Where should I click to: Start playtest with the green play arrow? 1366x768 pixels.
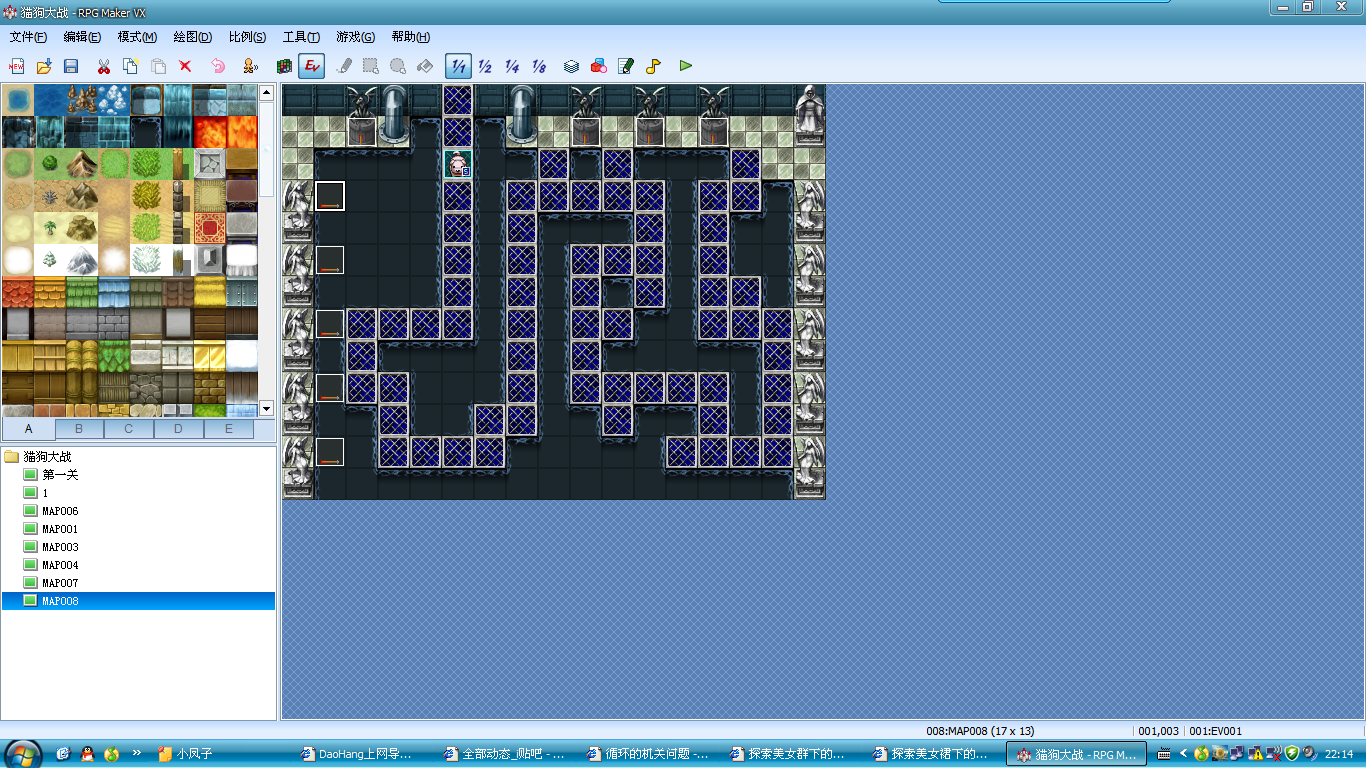pyautogui.click(x=686, y=66)
